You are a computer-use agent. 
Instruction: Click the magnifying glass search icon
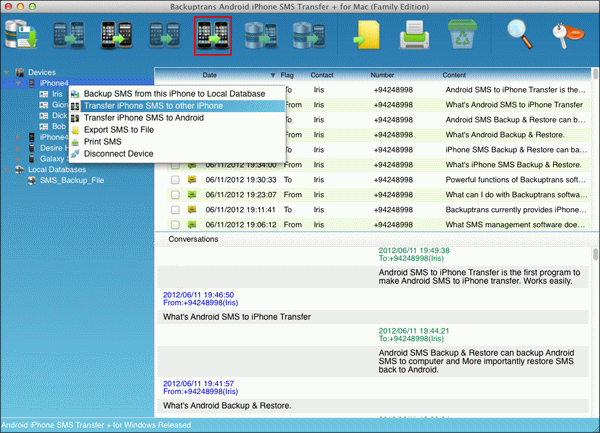click(x=520, y=34)
